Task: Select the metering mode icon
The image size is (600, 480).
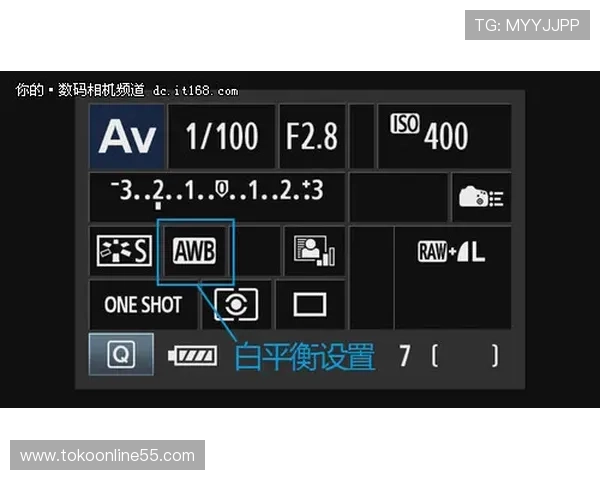Action: 236,304
